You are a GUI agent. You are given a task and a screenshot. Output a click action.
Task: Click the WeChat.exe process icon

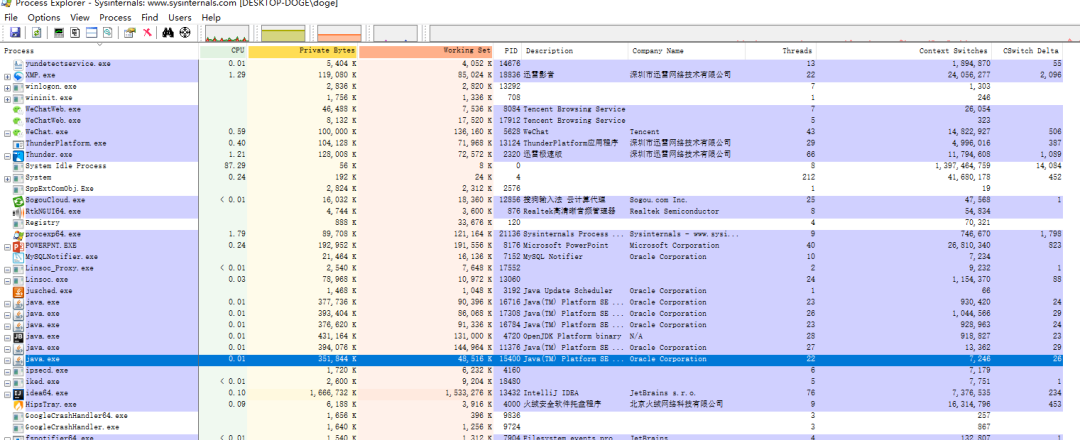(x=18, y=132)
